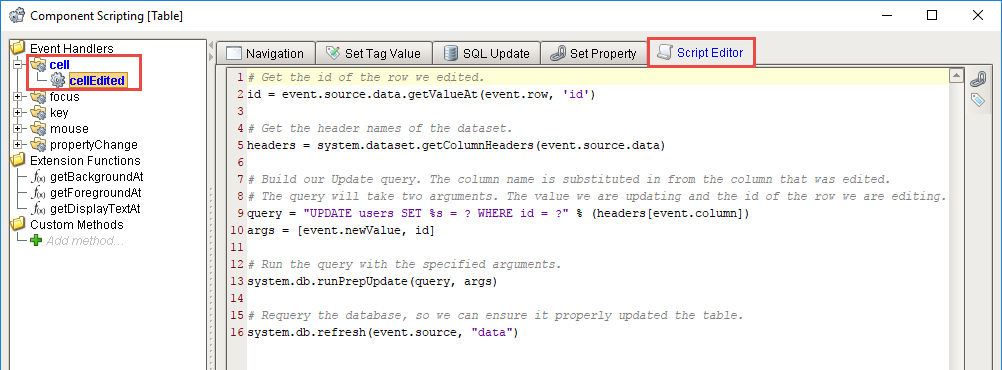This screenshot has width=1002, height=370.
Task: Click the Add method... link
Action: [x=85, y=241]
